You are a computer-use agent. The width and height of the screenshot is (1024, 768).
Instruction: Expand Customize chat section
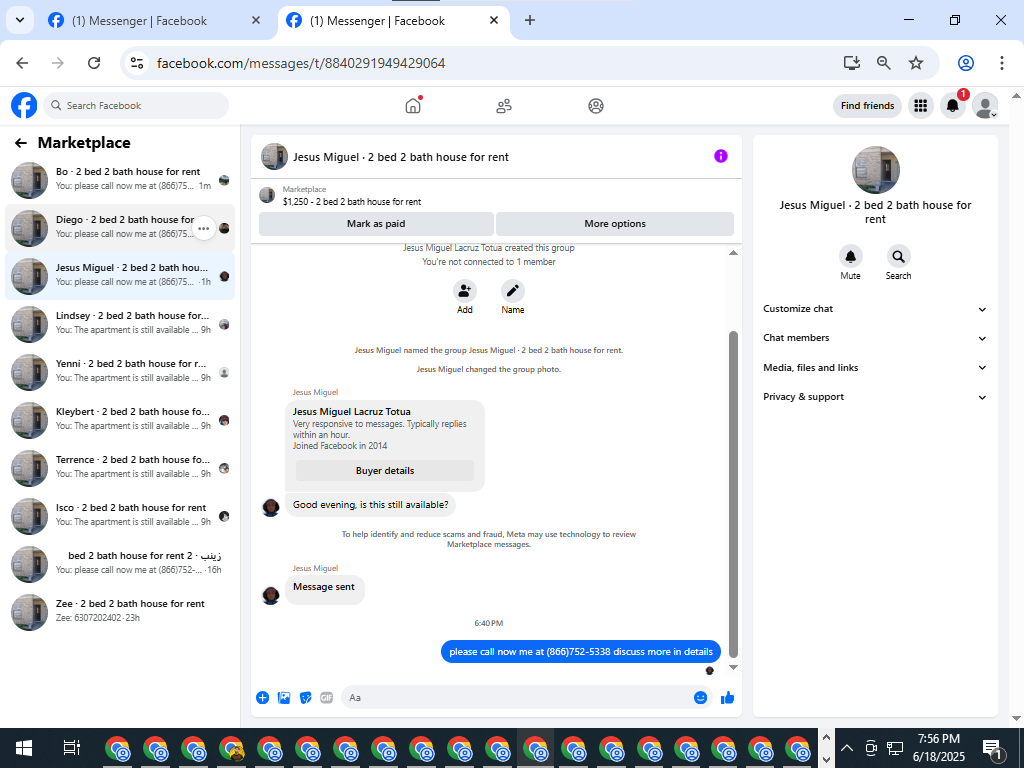[875, 309]
